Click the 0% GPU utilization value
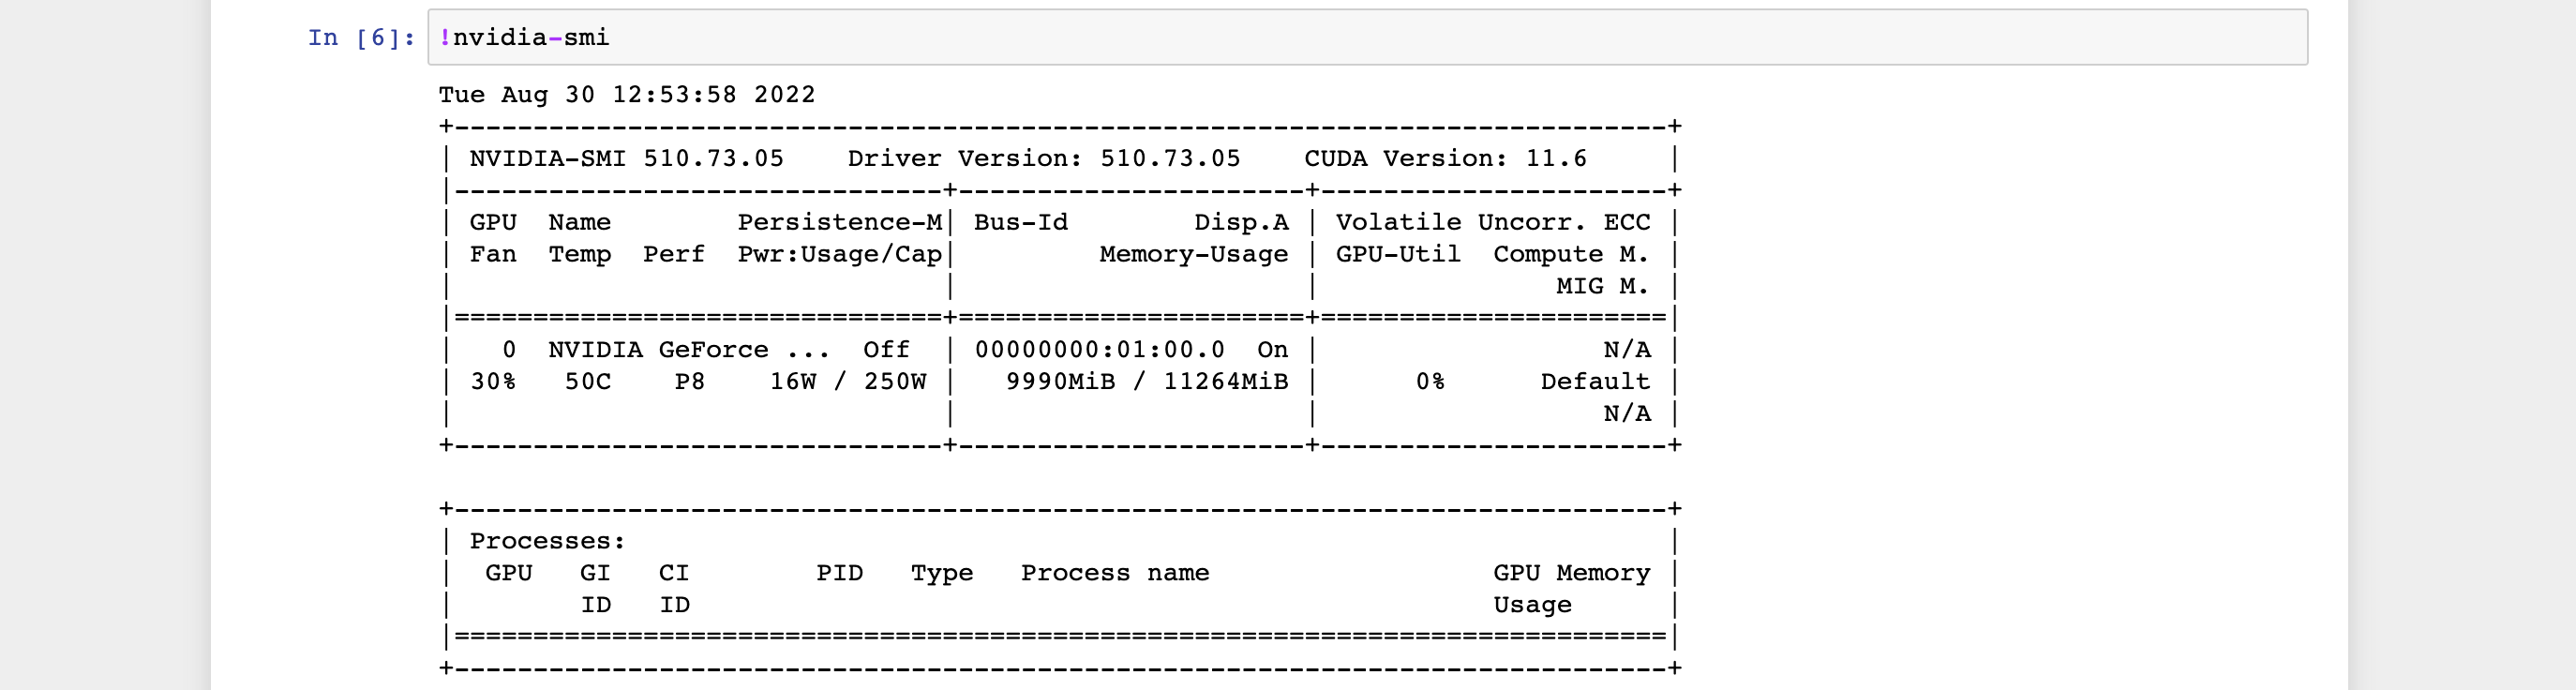This screenshot has width=2576, height=690. coord(1430,382)
